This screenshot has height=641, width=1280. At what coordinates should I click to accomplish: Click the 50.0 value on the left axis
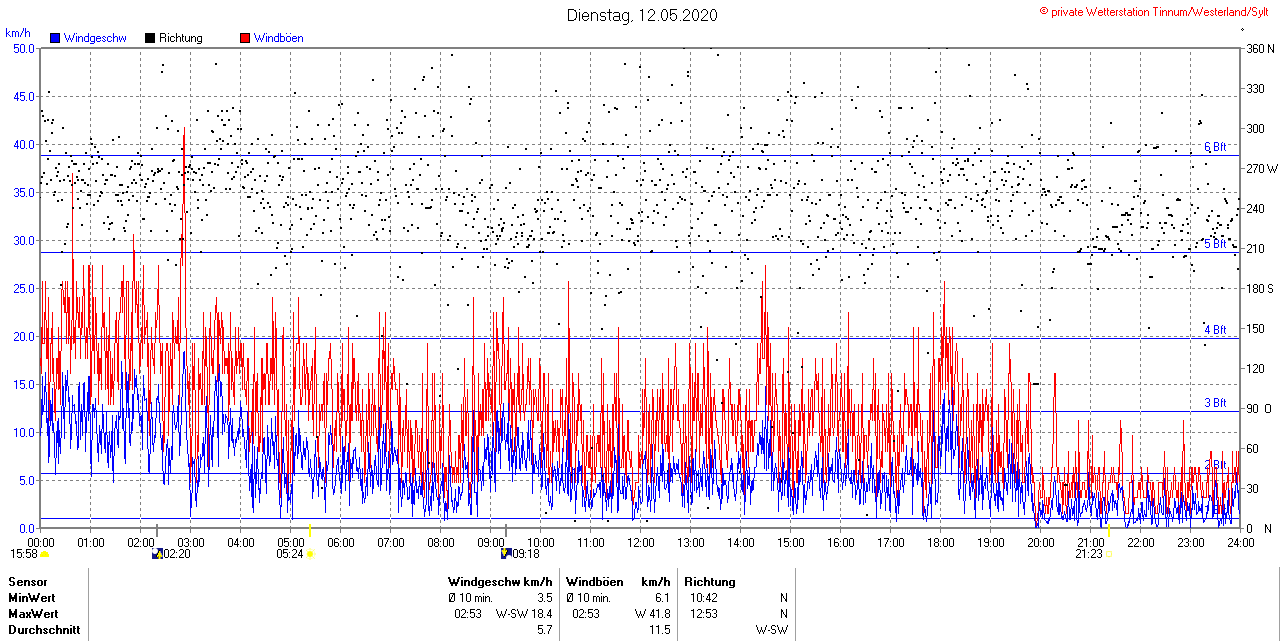(24, 48)
